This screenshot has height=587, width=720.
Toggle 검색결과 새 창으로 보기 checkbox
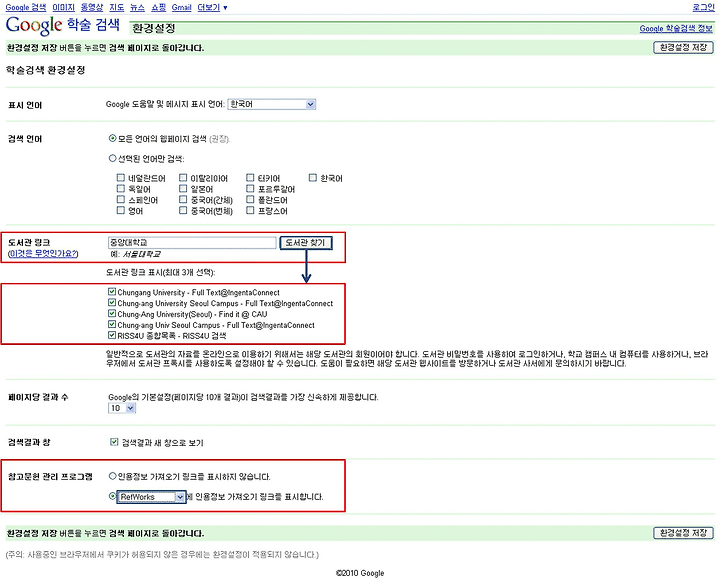coord(114,442)
